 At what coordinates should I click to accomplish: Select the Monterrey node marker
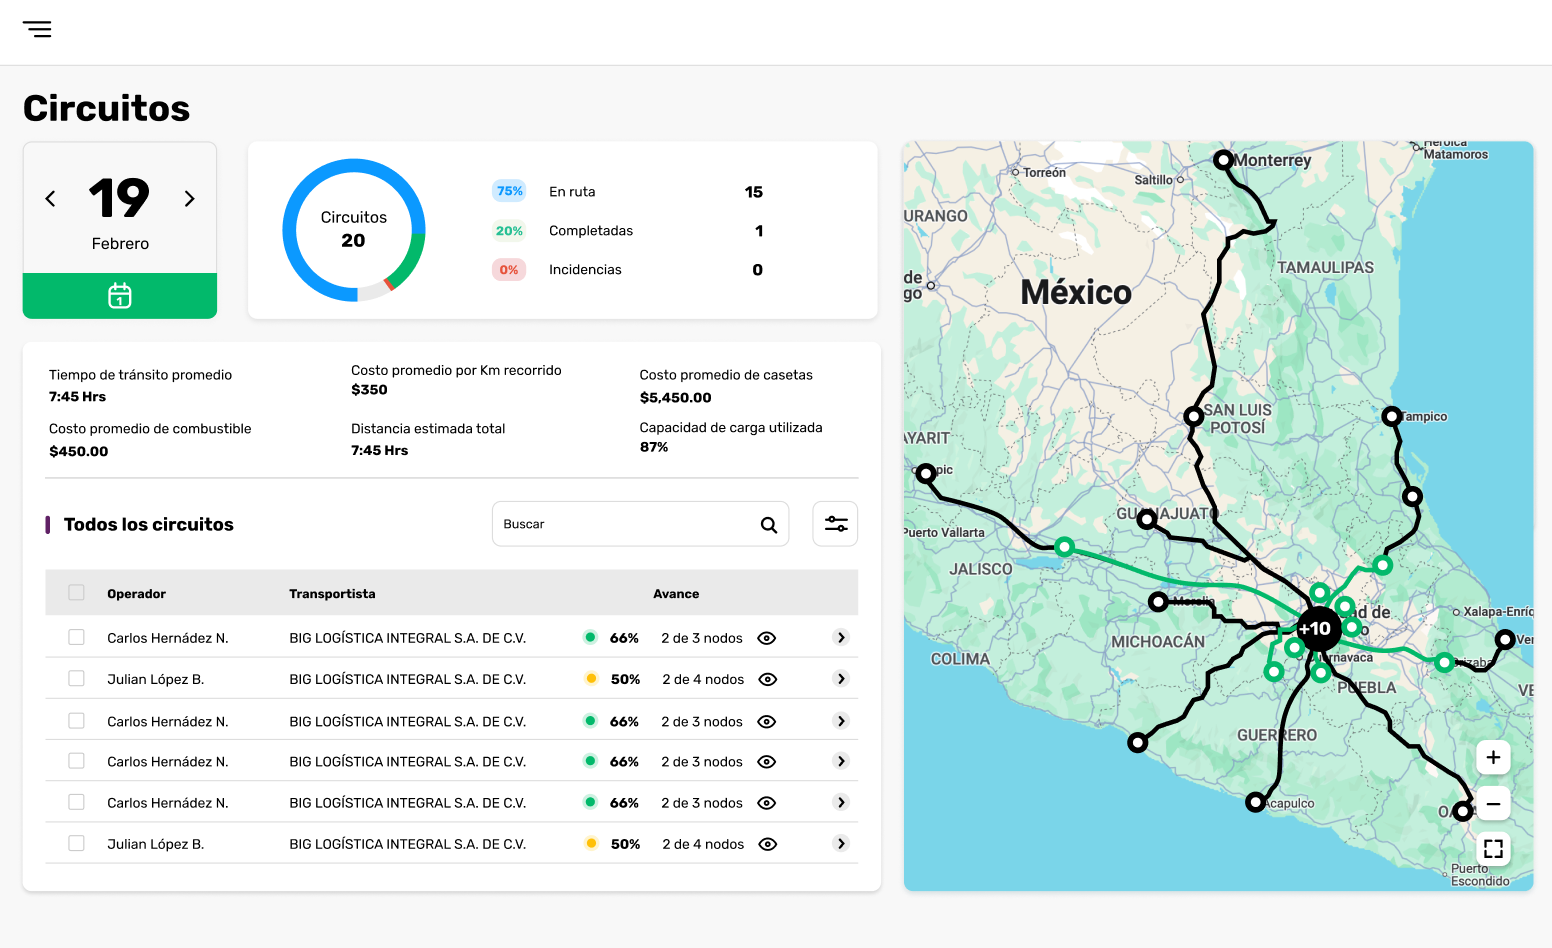[1223, 159]
